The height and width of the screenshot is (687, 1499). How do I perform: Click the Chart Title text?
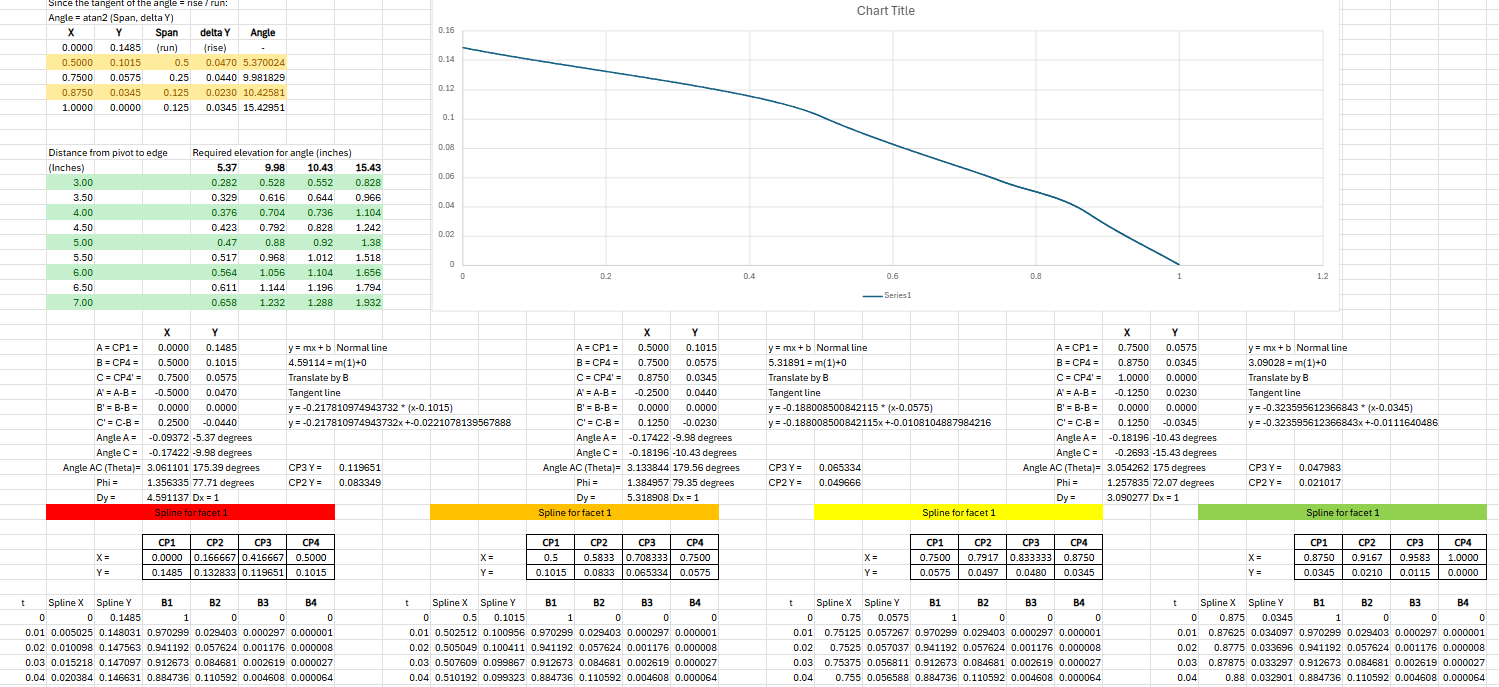[885, 11]
